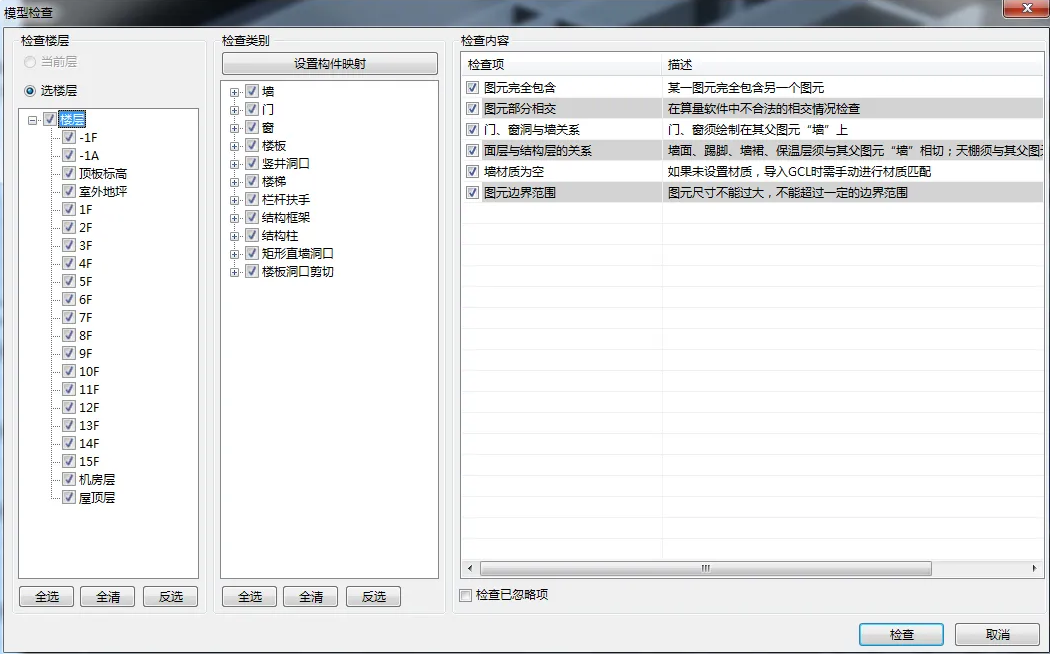1050x654 pixels.
Task: Uncheck the -1F floor checkbox
Action: click(68, 137)
